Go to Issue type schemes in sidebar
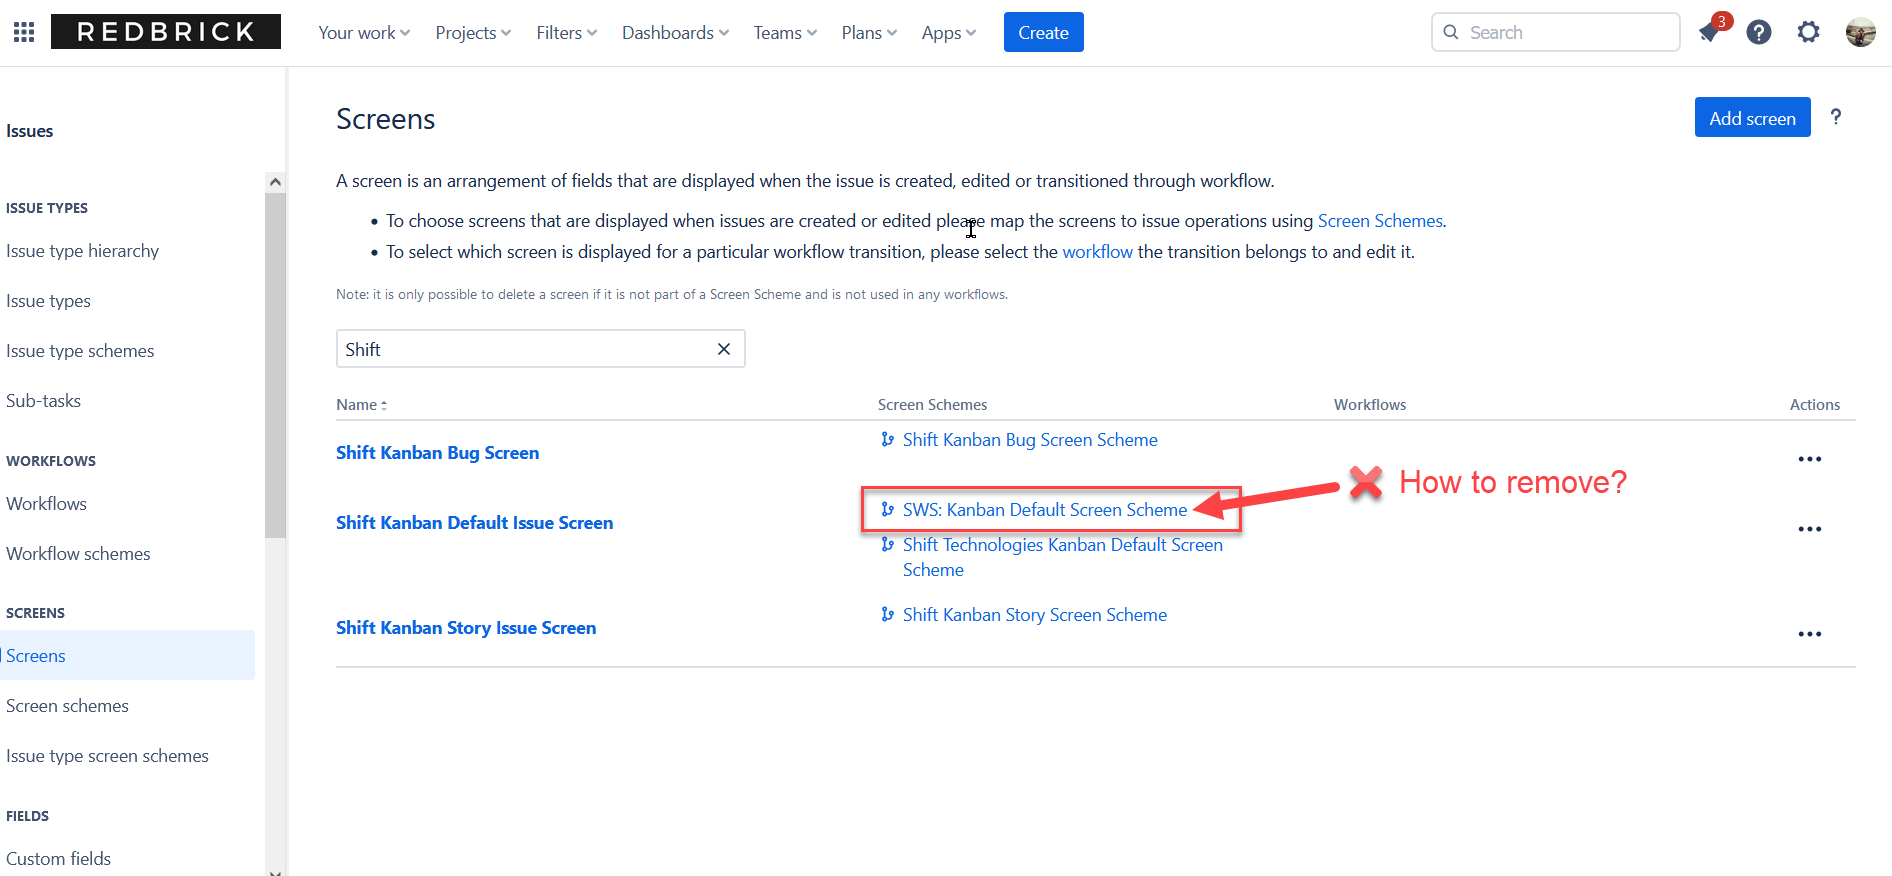The width and height of the screenshot is (1892, 876). (x=80, y=351)
